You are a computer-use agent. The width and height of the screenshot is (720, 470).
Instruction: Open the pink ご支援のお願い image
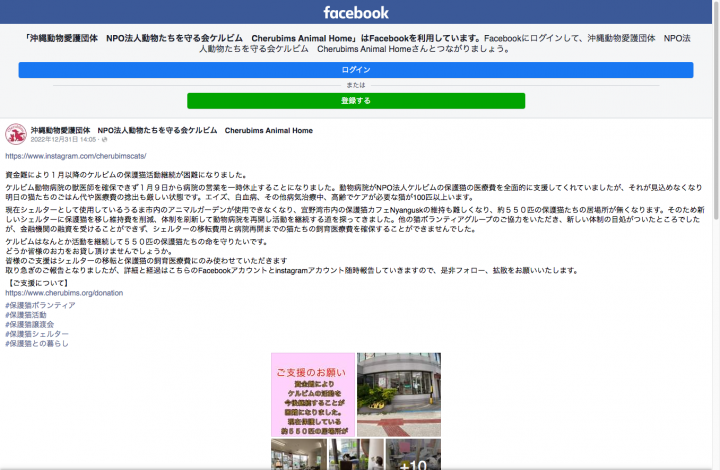[313, 394]
